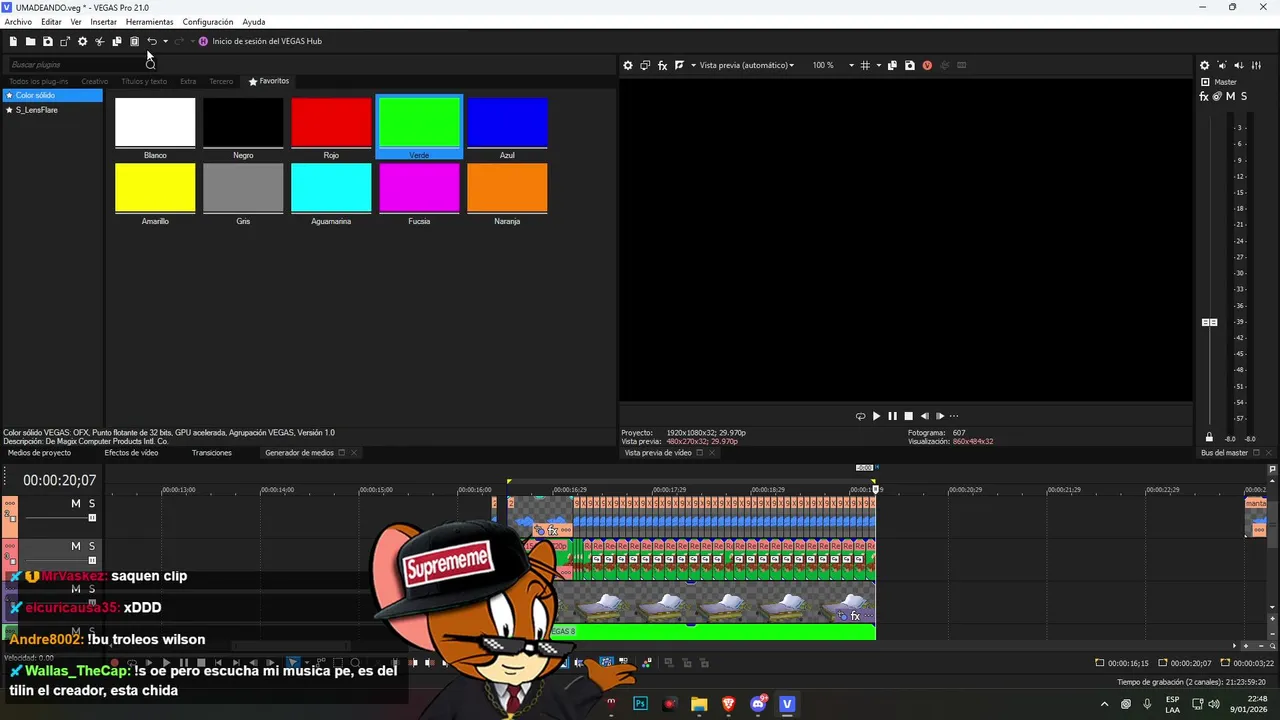Open master bus audio properties gear icon

(x=1204, y=65)
